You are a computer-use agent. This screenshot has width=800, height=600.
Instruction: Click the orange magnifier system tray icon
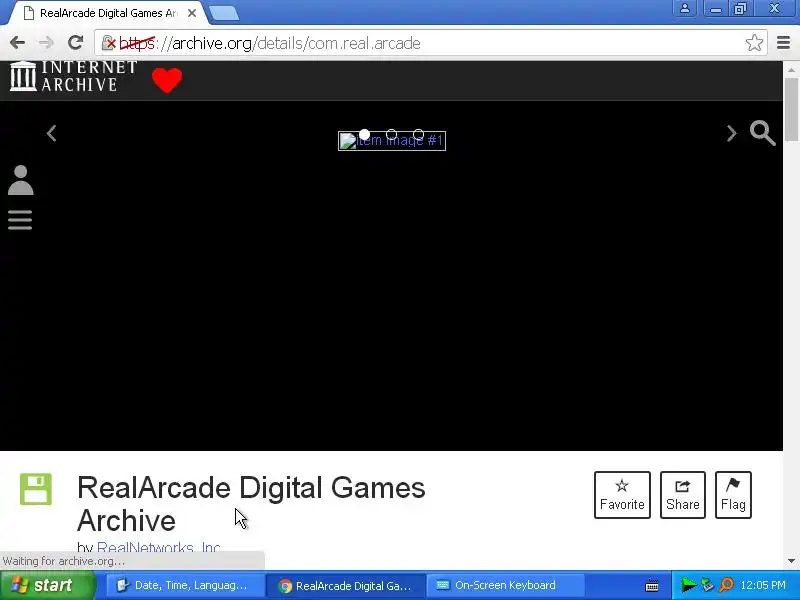[726, 585]
